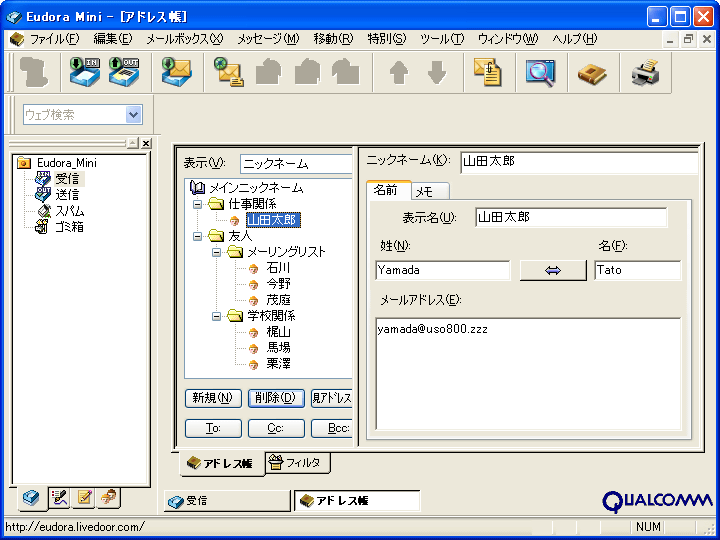Click the grayed up arrow toolbar icon
The height and width of the screenshot is (540, 720).
pyautogui.click(x=399, y=73)
